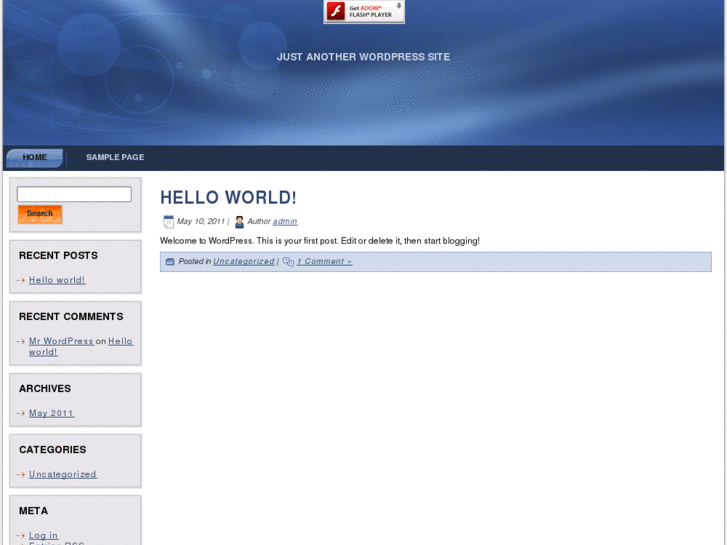This screenshot has width=727, height=545.
Task: Open the May 2011 archive link
Action: pyautogui.click(x=51, y=413)
